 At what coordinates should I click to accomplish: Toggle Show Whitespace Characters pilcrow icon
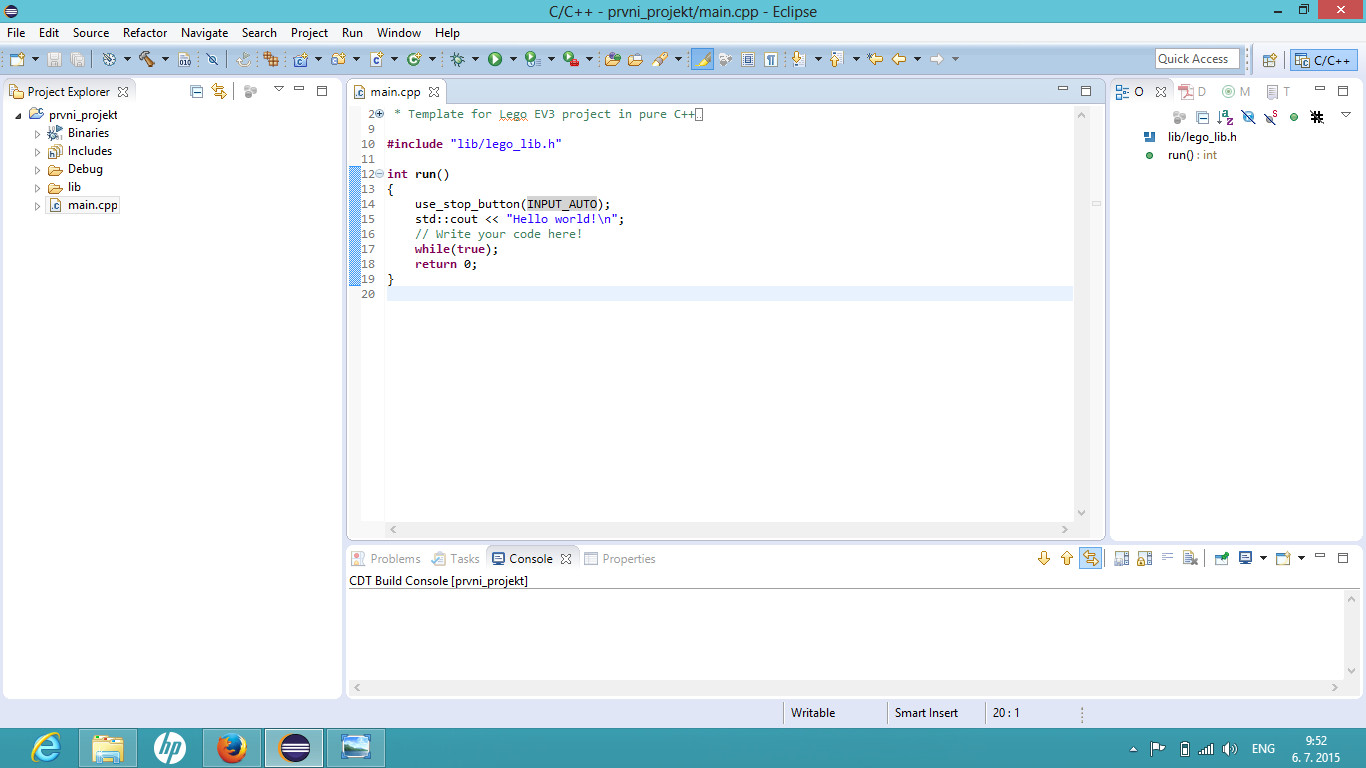[x=771, y=60]
